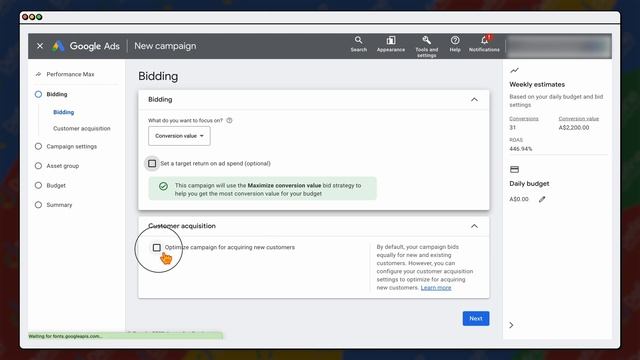Click the ROAS 446.94% value

[521, 149]
